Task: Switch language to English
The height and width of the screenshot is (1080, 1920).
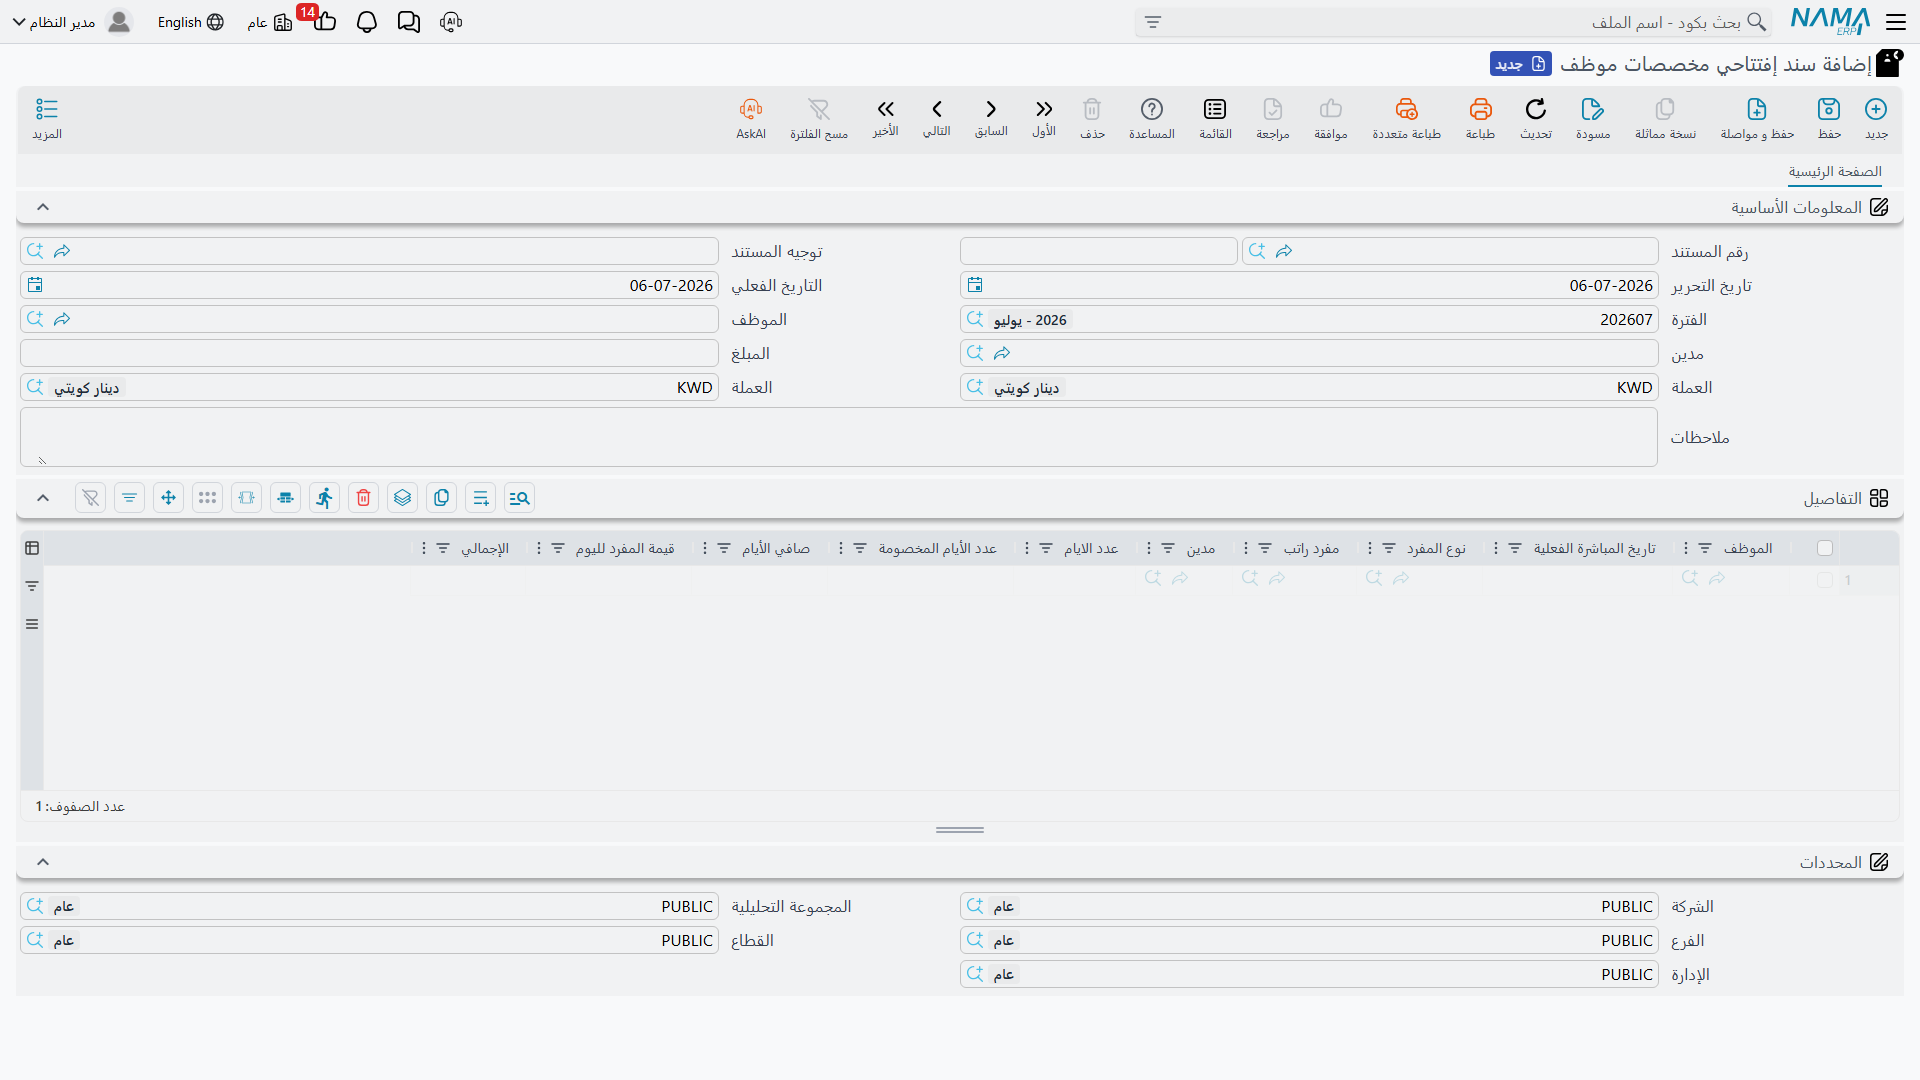Action: [x=190, y=22]
